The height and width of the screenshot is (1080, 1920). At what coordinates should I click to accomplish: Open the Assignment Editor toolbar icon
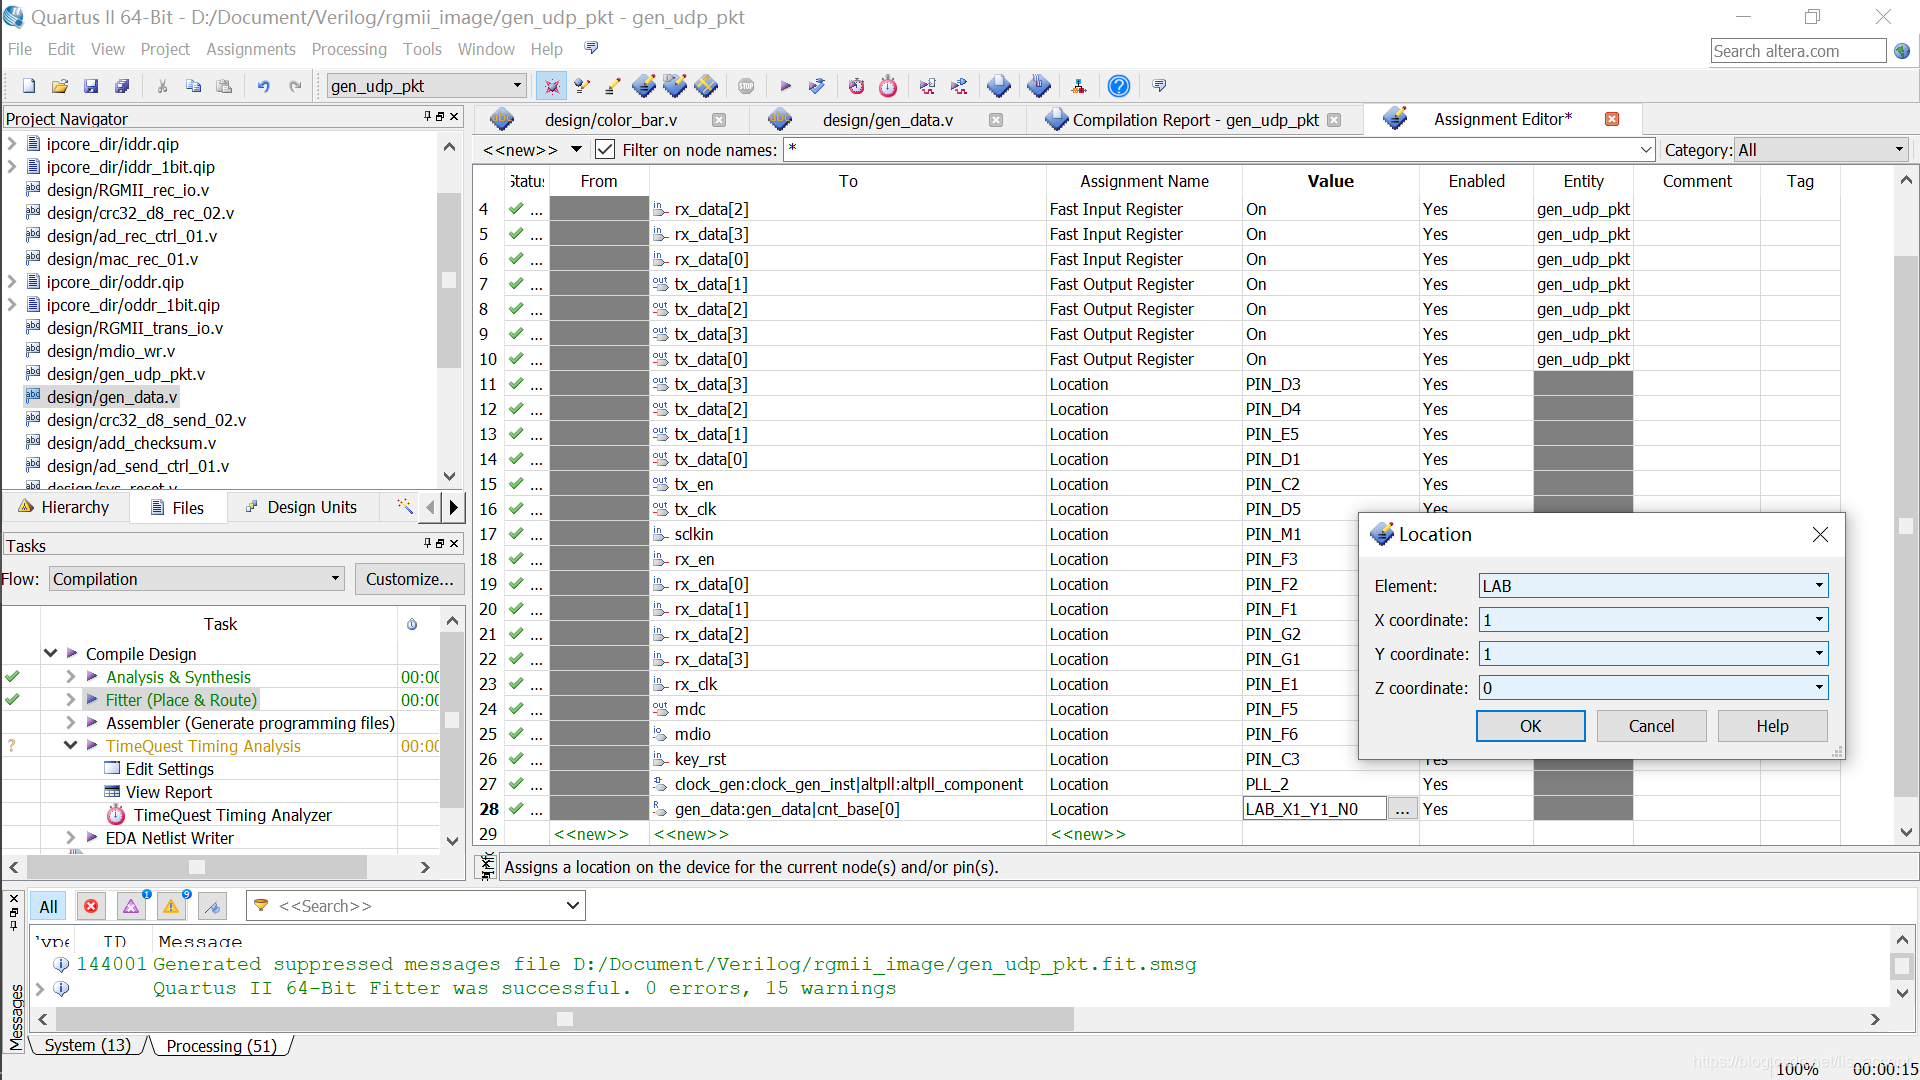click(644, 87)
